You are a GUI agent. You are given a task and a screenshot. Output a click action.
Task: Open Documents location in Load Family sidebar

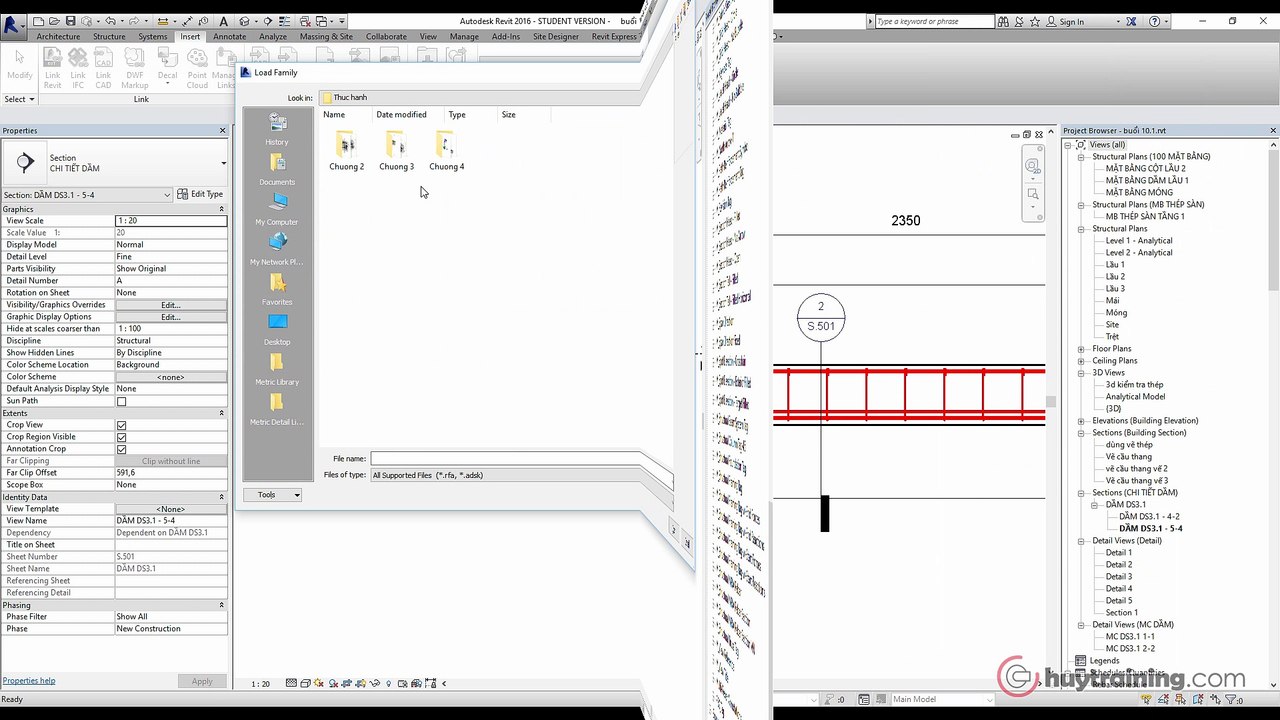(277, 170)
